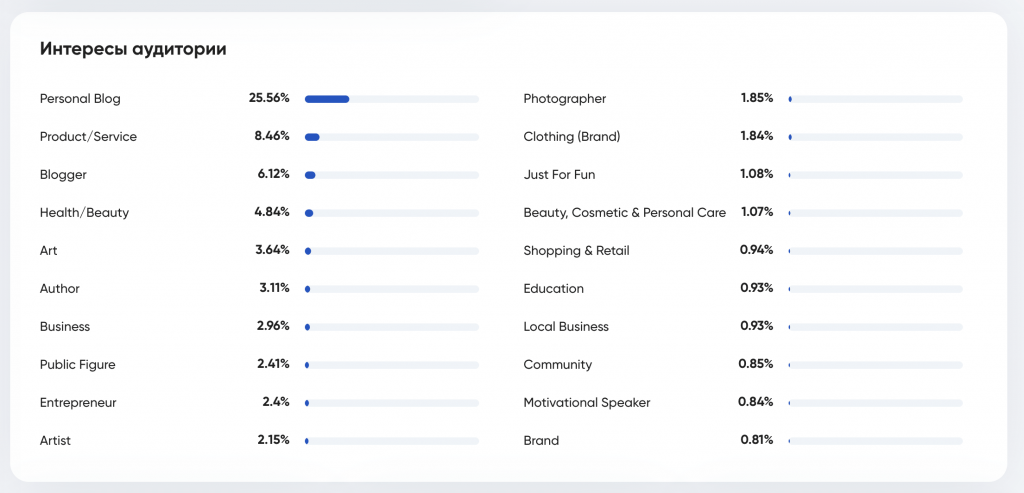Click the 8.46% percentage value
Screen dimensions: 1024x493
[x=272, y=136]
